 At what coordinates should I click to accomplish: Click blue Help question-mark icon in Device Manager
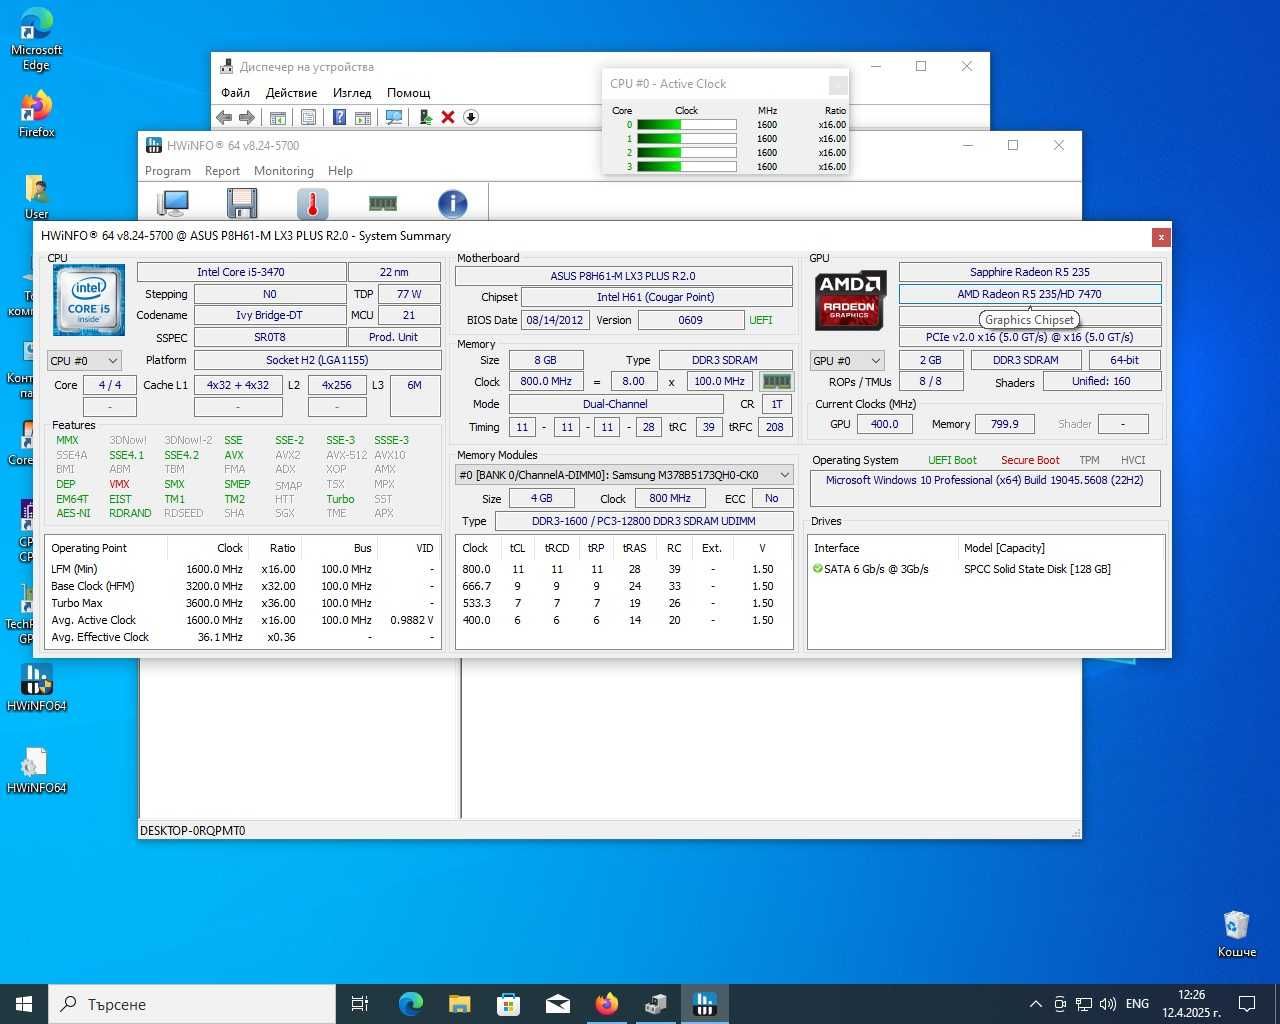tap(339, 117)
